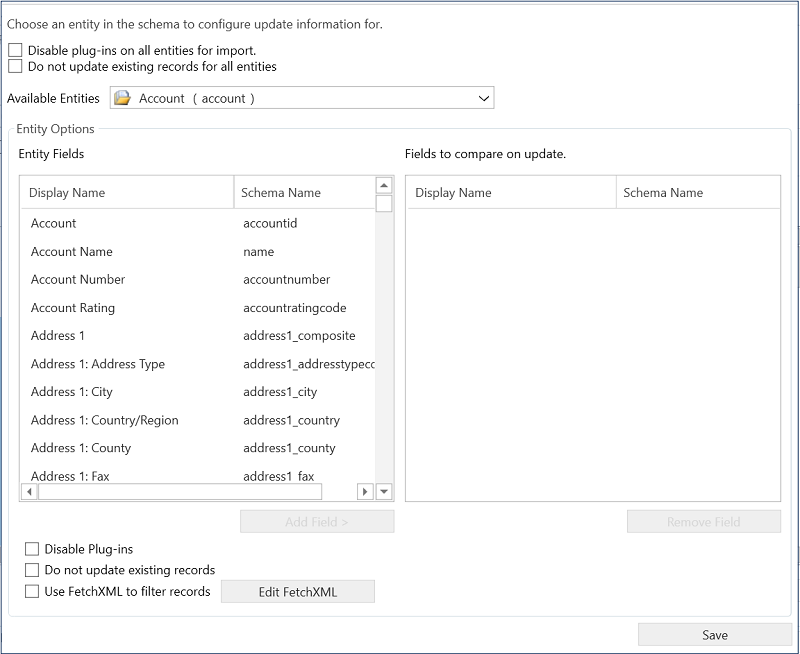Click the Add Field button

click(316, 521)
